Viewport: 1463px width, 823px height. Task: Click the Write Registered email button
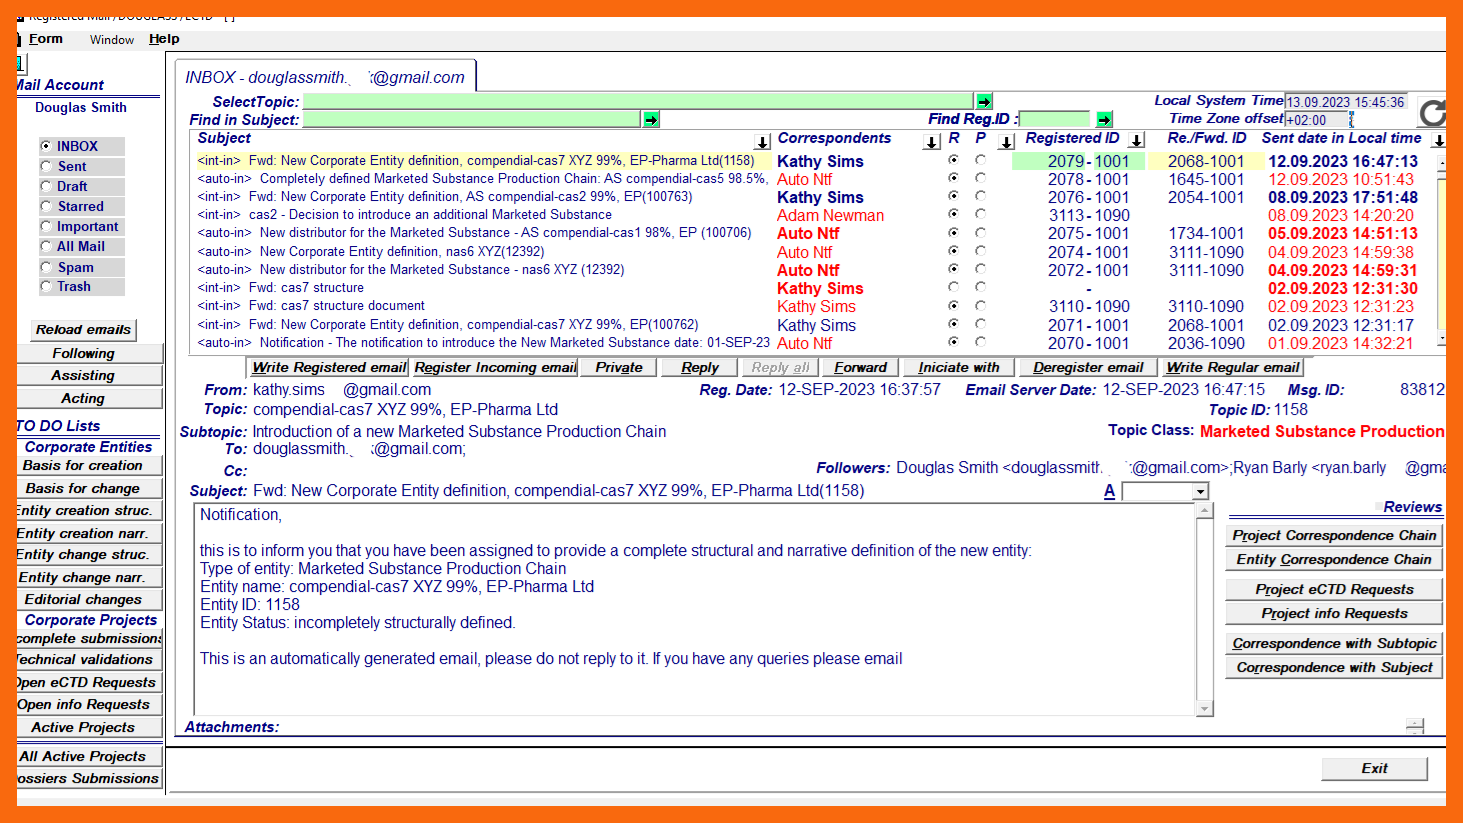(x=328, y=367)
